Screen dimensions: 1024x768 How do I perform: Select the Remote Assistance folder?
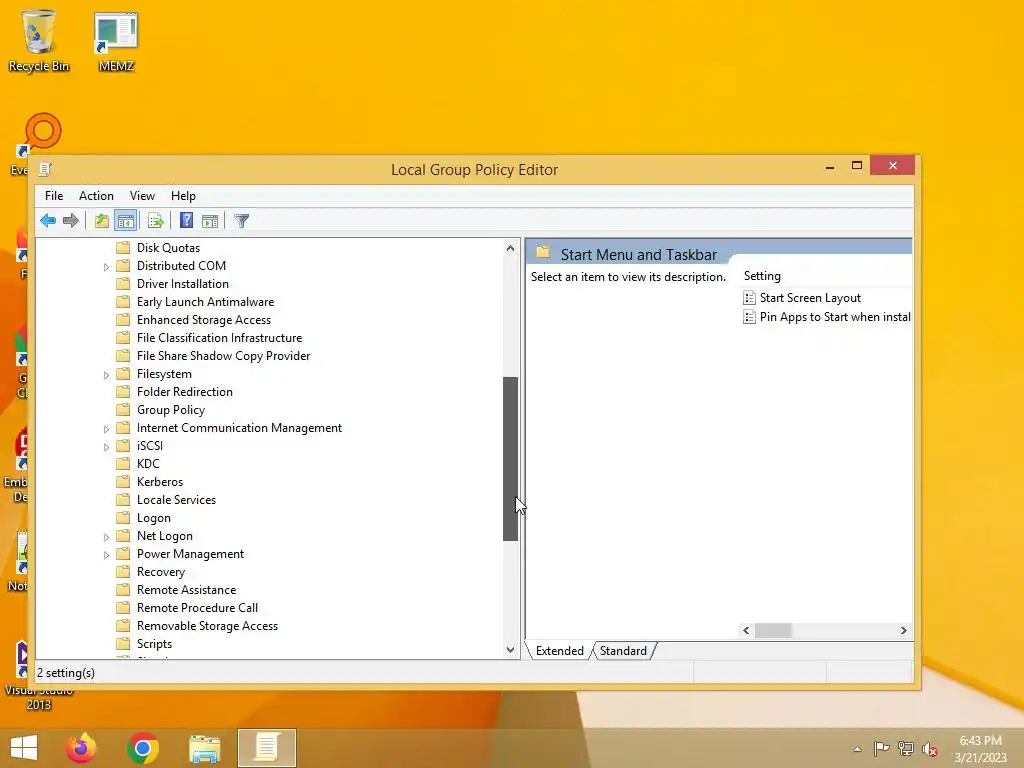point(186,590)
